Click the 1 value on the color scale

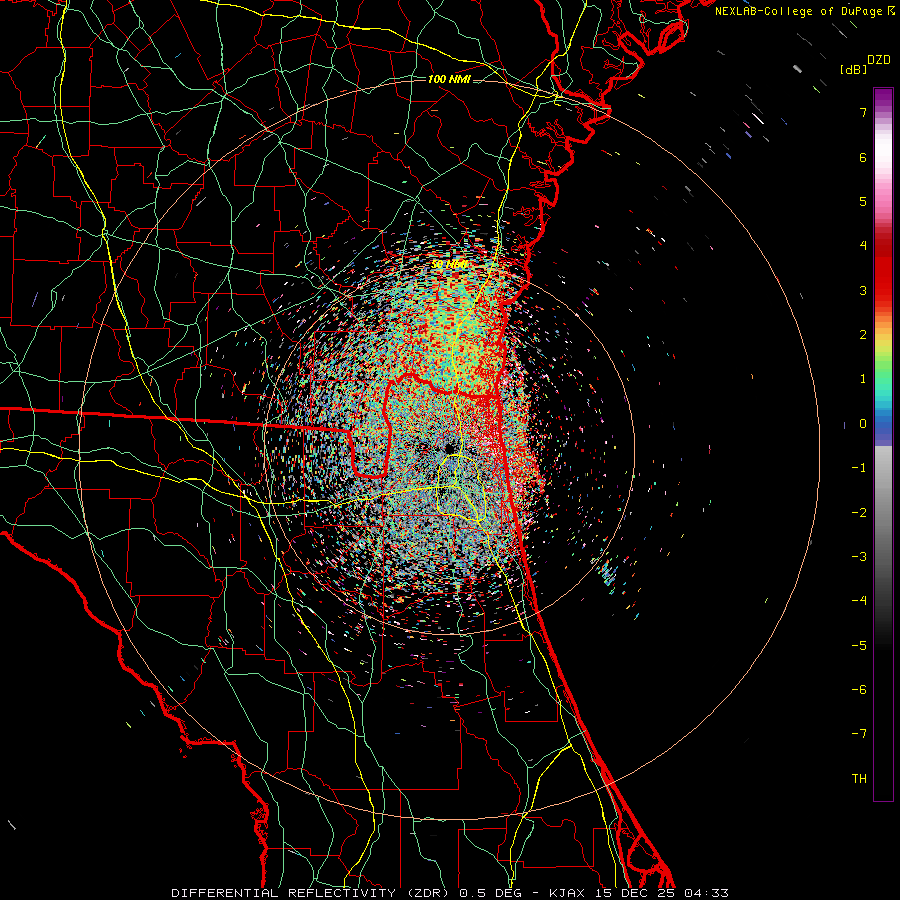[863, 379]
